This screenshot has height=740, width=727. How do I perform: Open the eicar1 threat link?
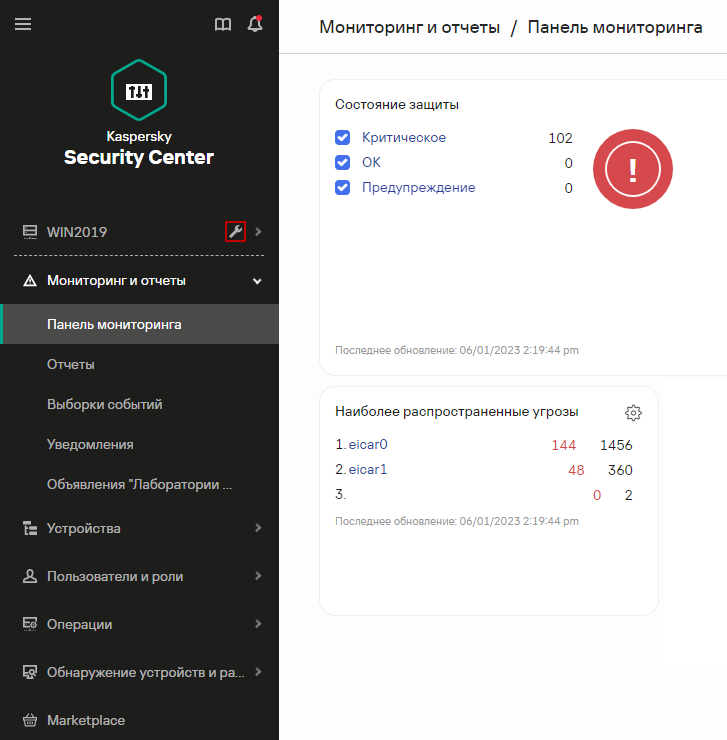368,470
